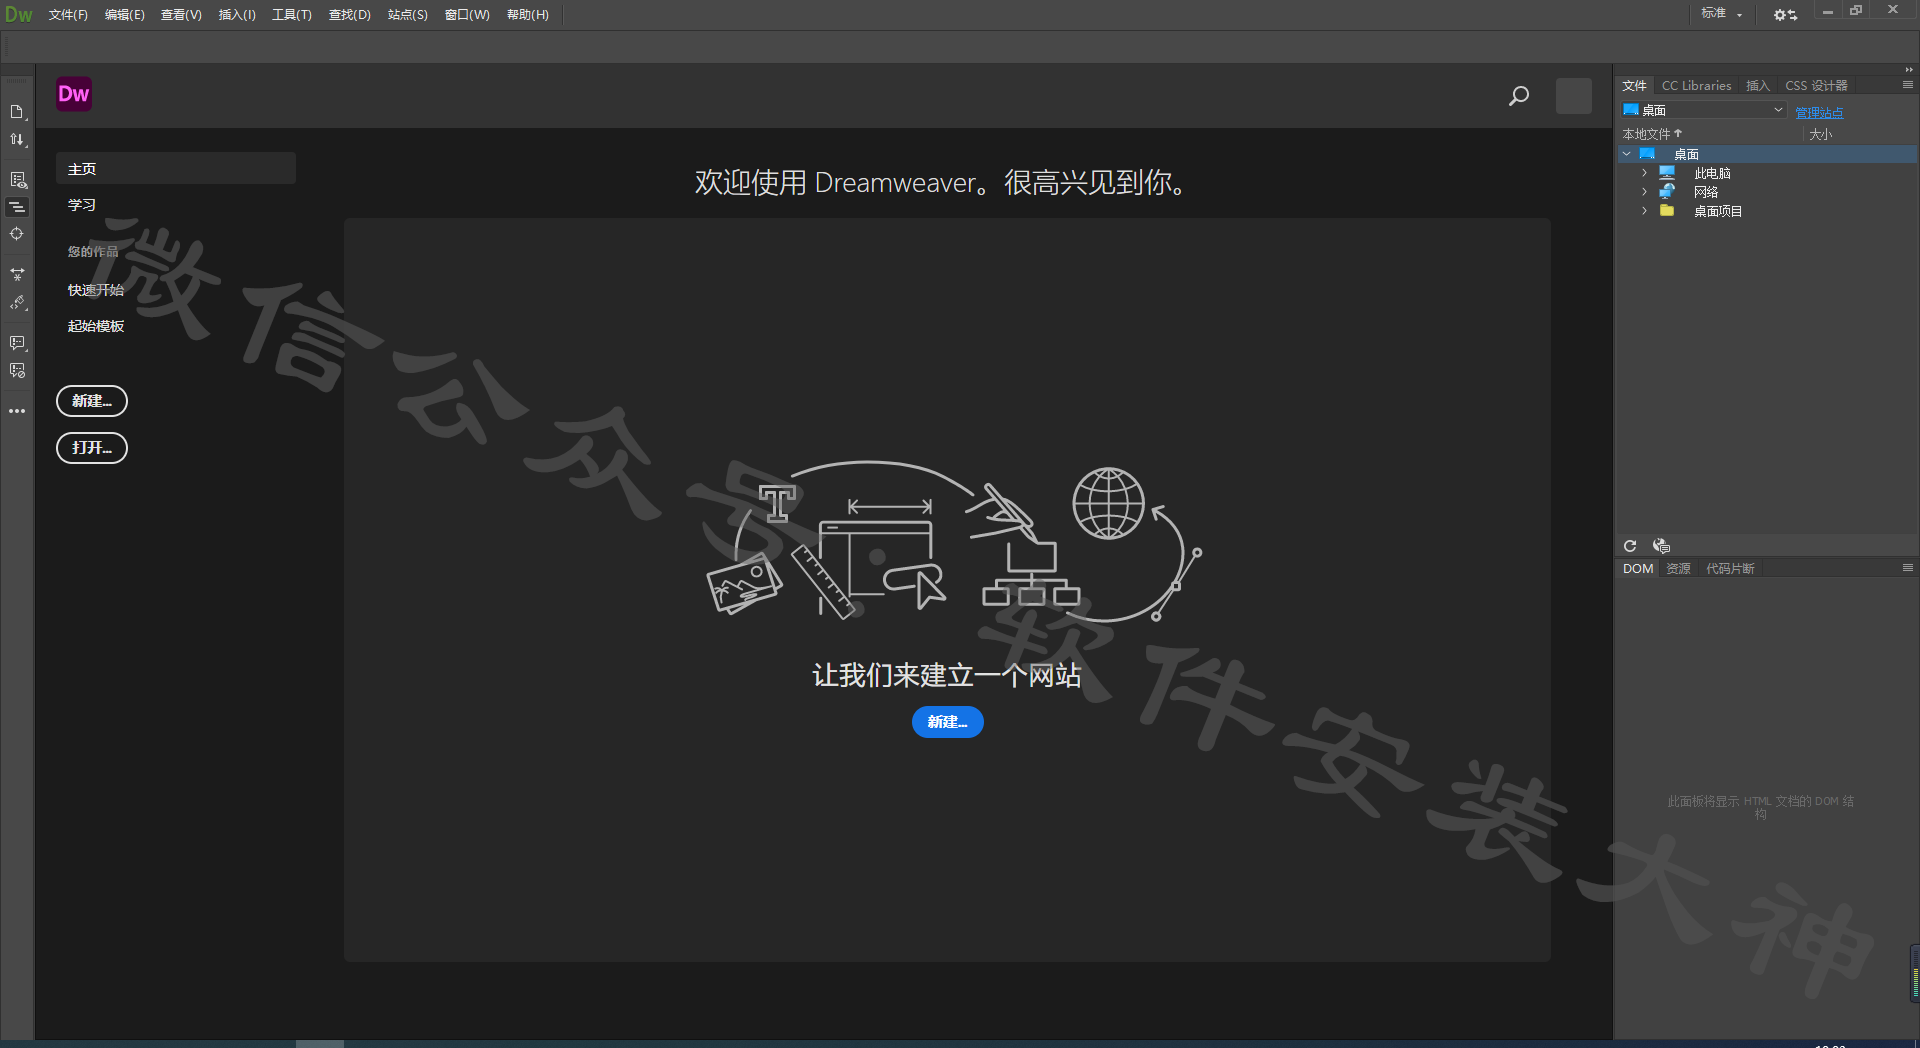The width and height of the screenshot is (1920, 1048).
Task: Click the gray user profile square
Action: pos(1574,96)
